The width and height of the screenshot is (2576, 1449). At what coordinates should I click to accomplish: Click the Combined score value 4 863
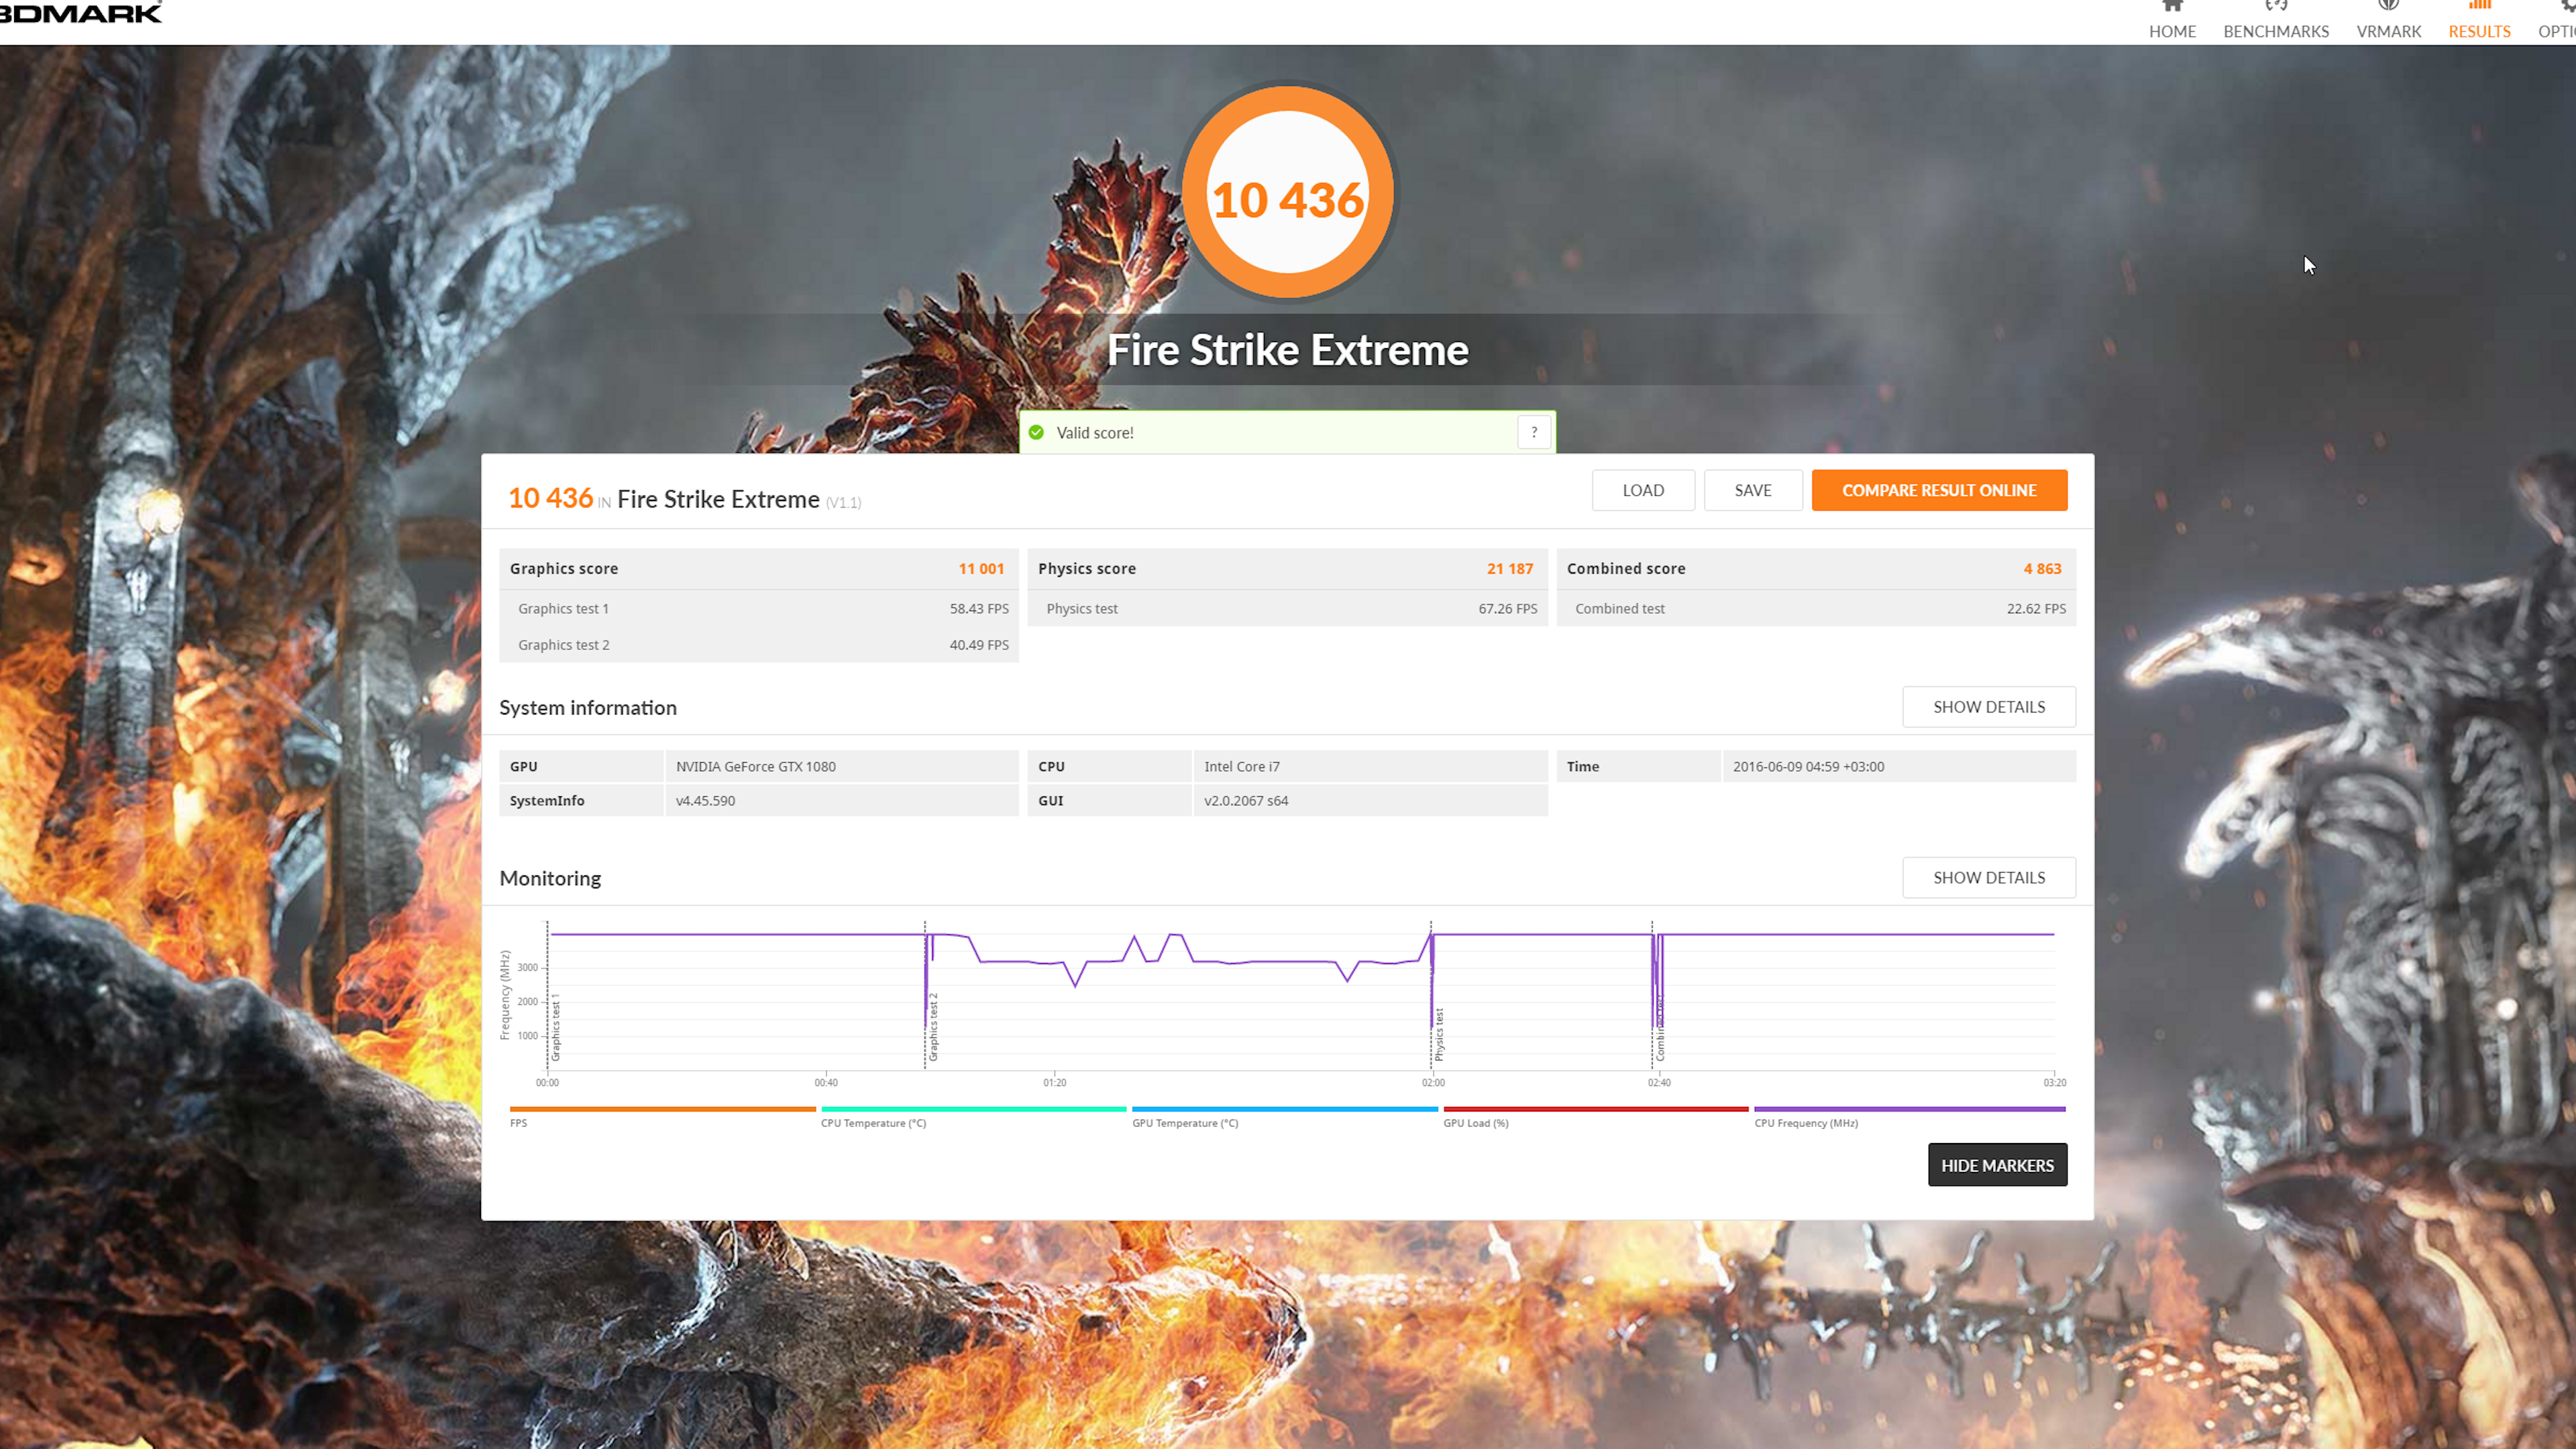pos(2042,568)
